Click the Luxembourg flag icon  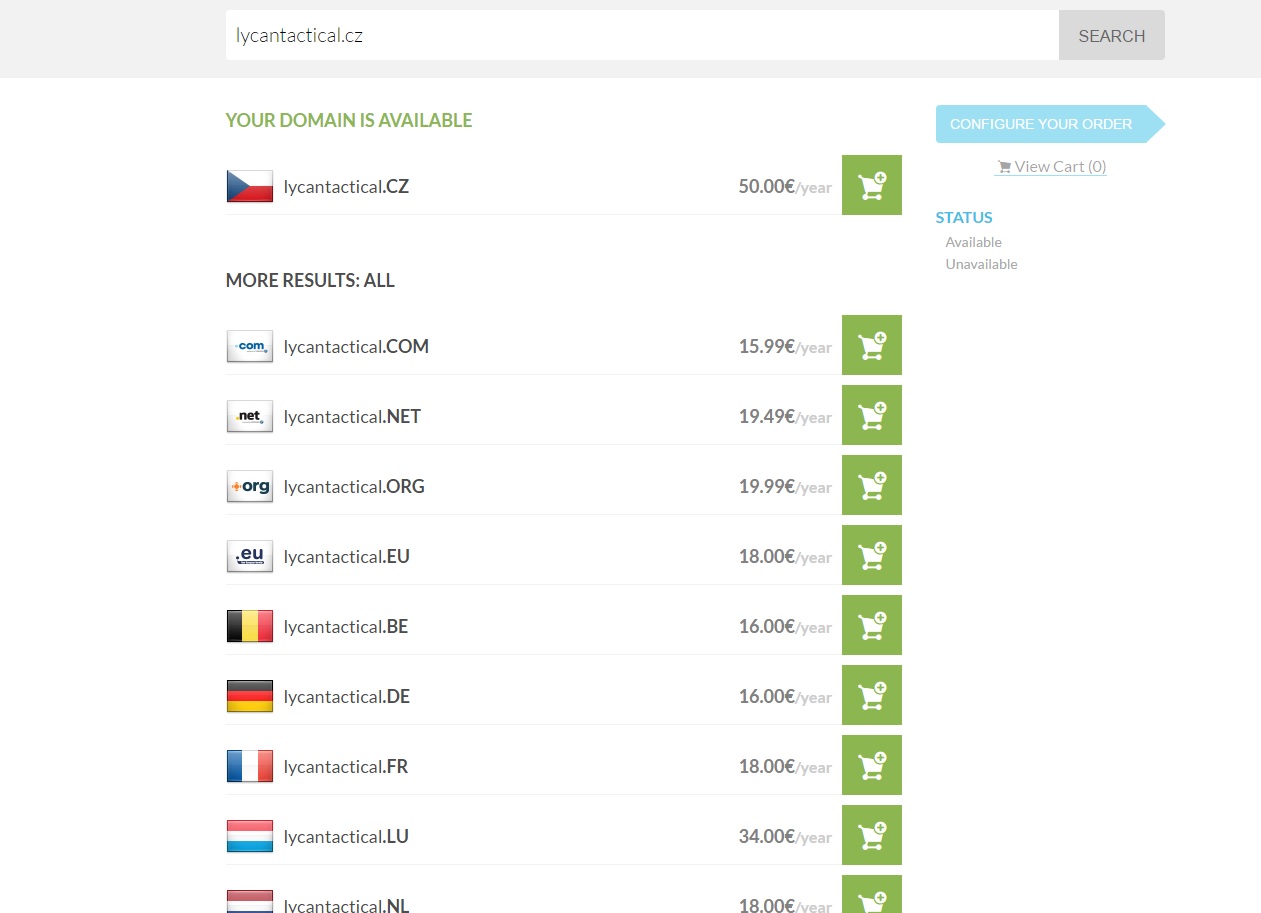pyautogui.click(x=250, y=836)
